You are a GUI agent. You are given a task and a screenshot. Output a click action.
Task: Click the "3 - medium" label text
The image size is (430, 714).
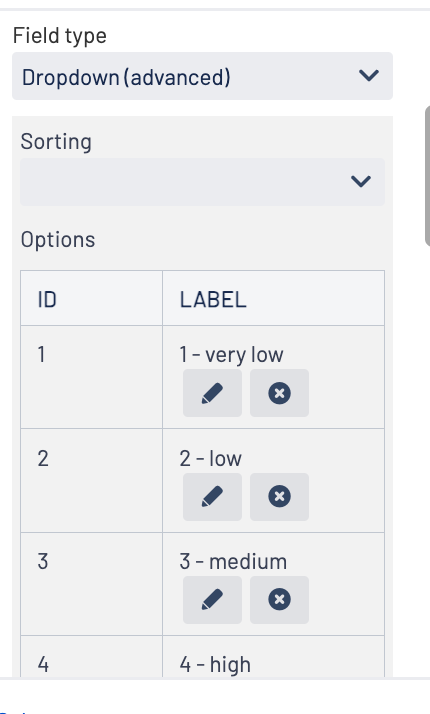point(233,561)
